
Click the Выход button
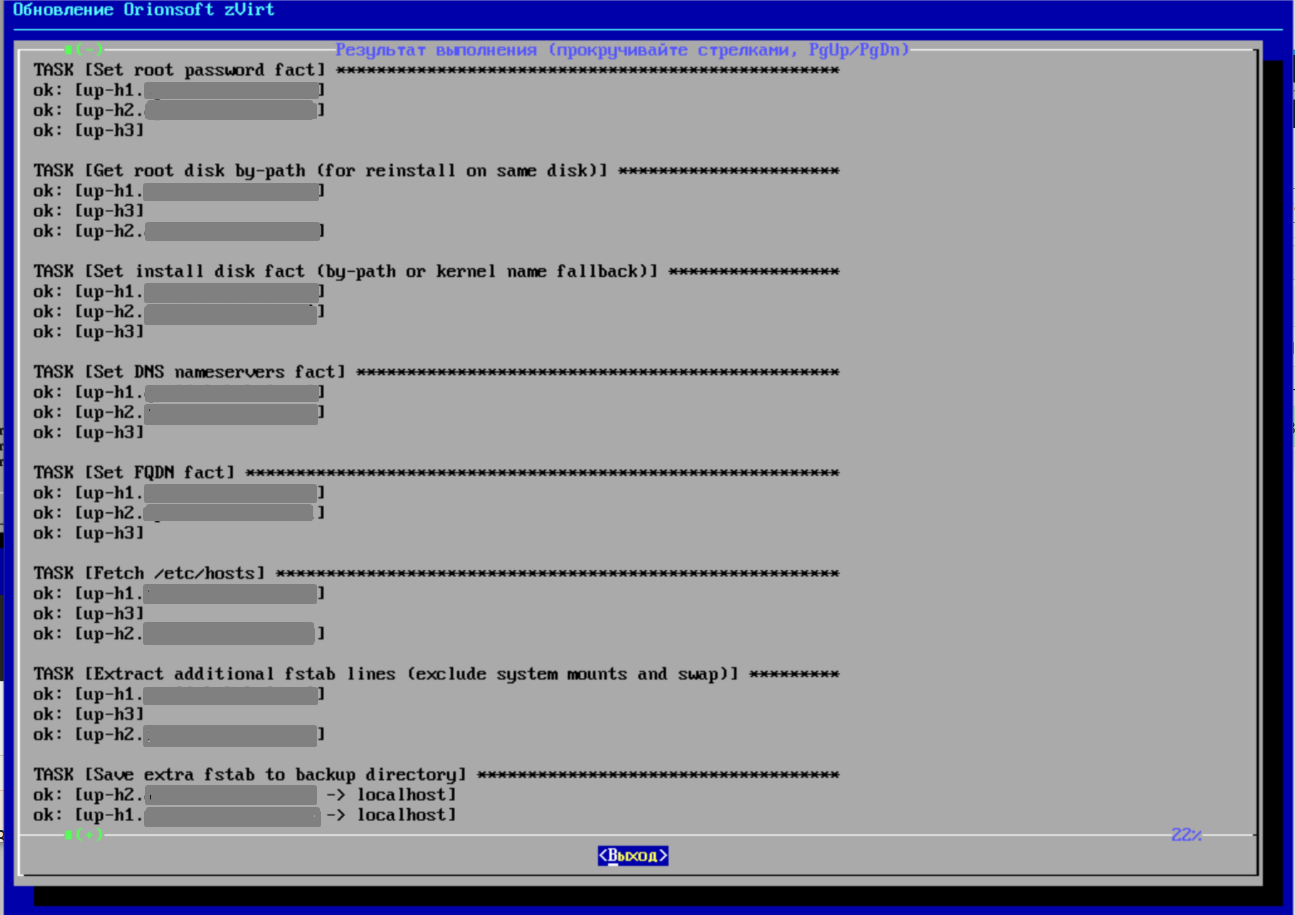(x=633, y=856)
